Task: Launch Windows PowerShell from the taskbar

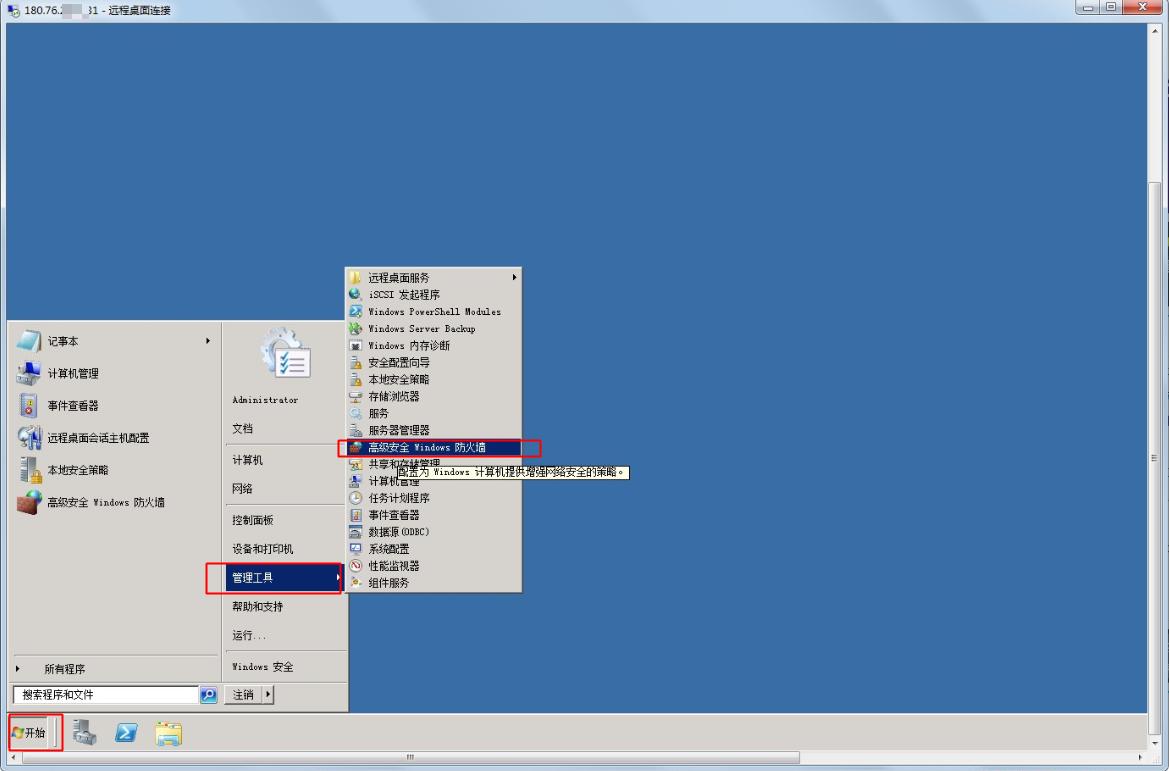Action: click(126, 733)
